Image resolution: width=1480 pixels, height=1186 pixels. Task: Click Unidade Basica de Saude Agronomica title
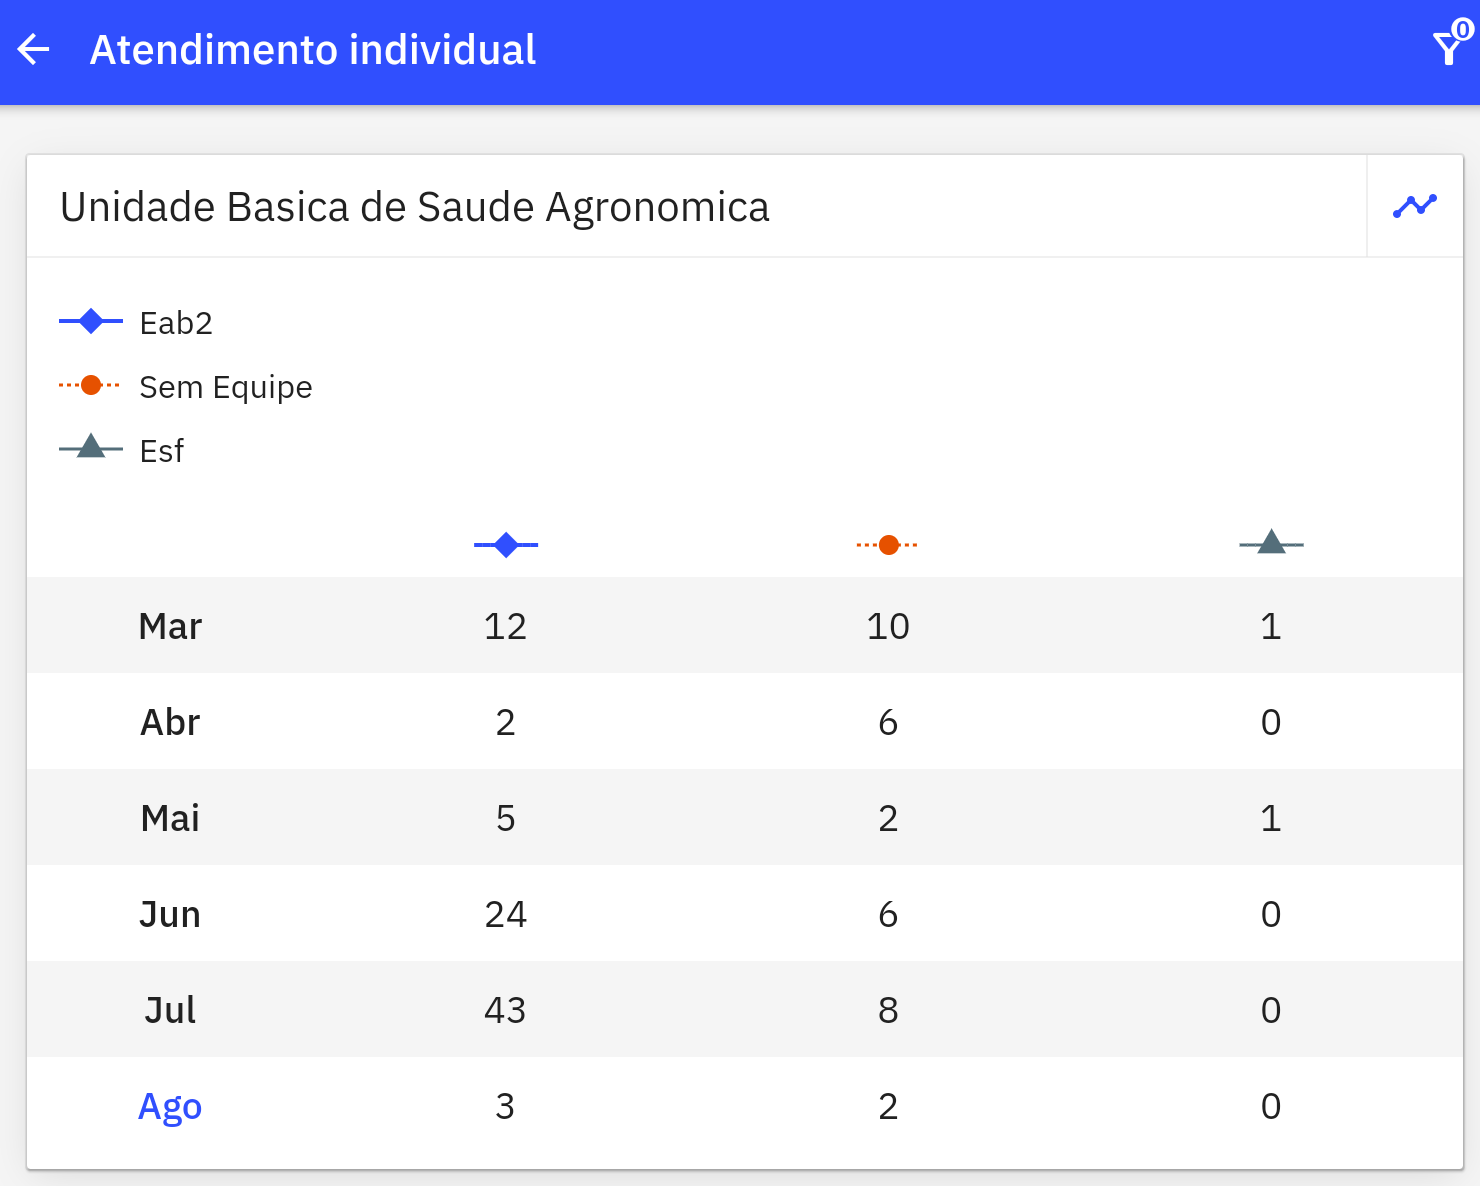click(x=415, y=207)
